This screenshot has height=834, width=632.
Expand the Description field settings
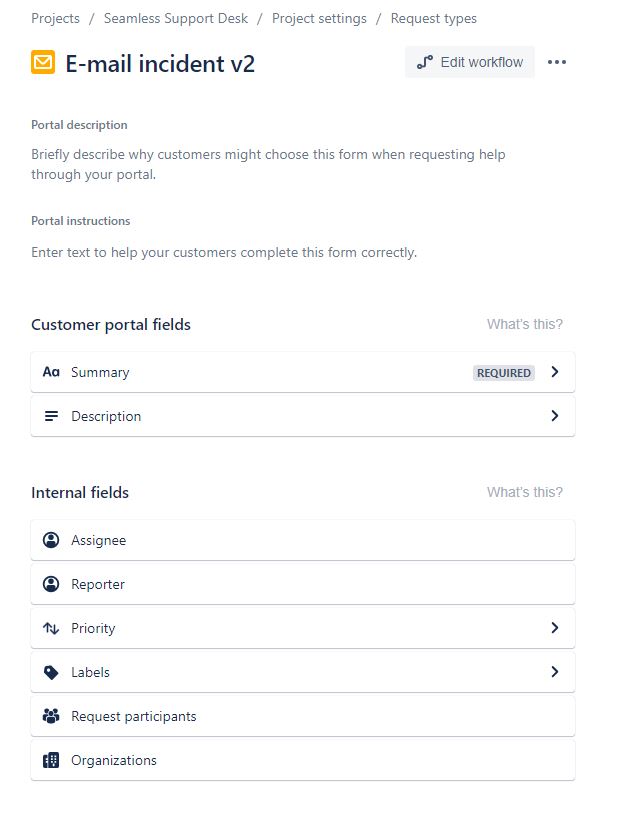(x=555, y=416)
